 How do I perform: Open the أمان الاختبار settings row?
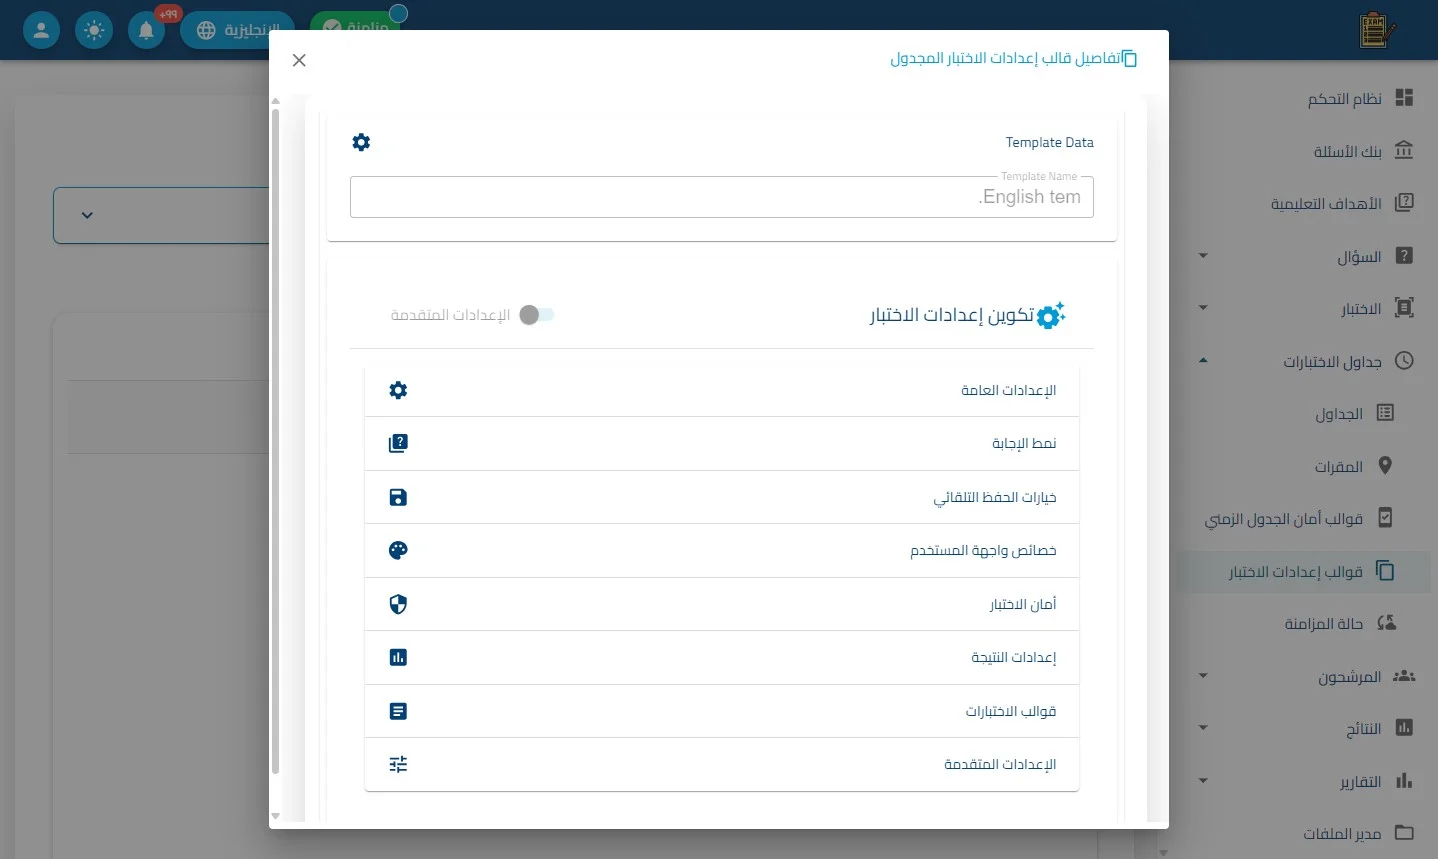pos(722,604)
